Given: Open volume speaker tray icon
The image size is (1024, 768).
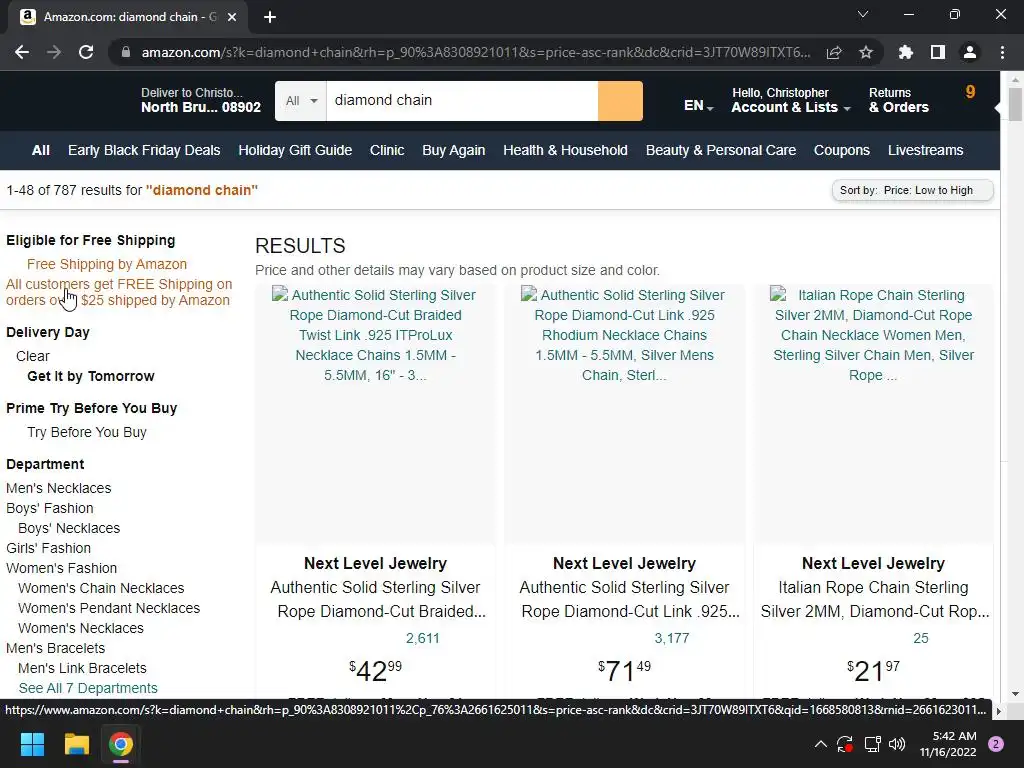Looking at the screenshot, I should click(897, 744).
